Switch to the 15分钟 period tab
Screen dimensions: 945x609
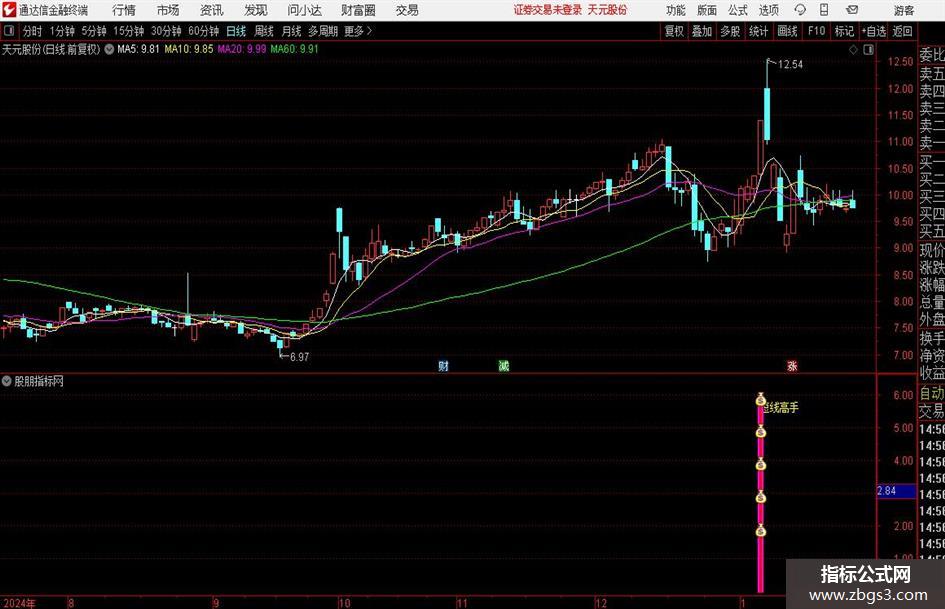(128, 31)
